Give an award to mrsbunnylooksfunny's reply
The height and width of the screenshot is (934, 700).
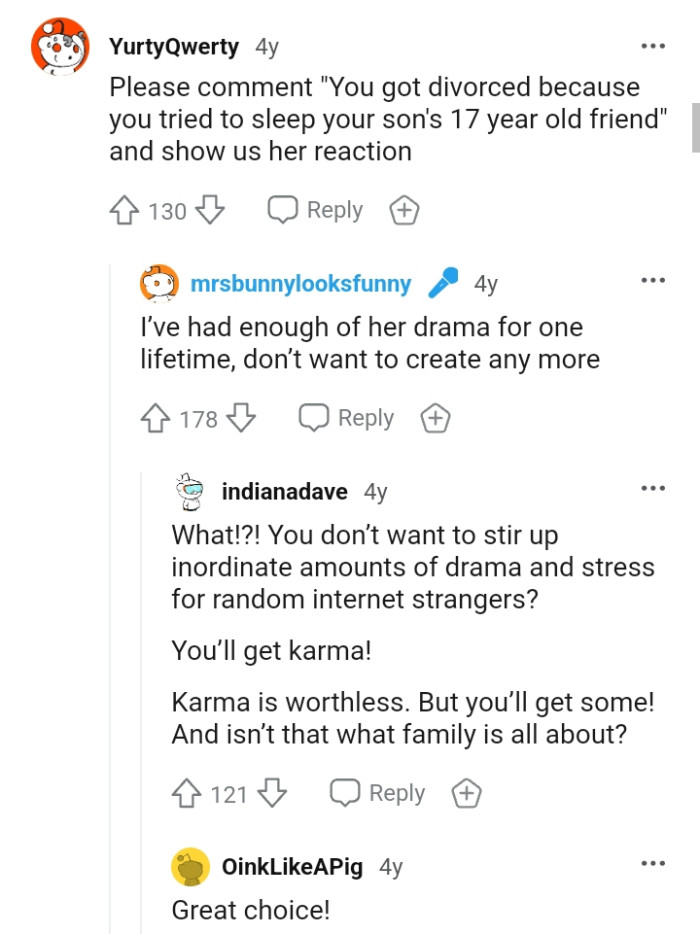pos(435,418)
